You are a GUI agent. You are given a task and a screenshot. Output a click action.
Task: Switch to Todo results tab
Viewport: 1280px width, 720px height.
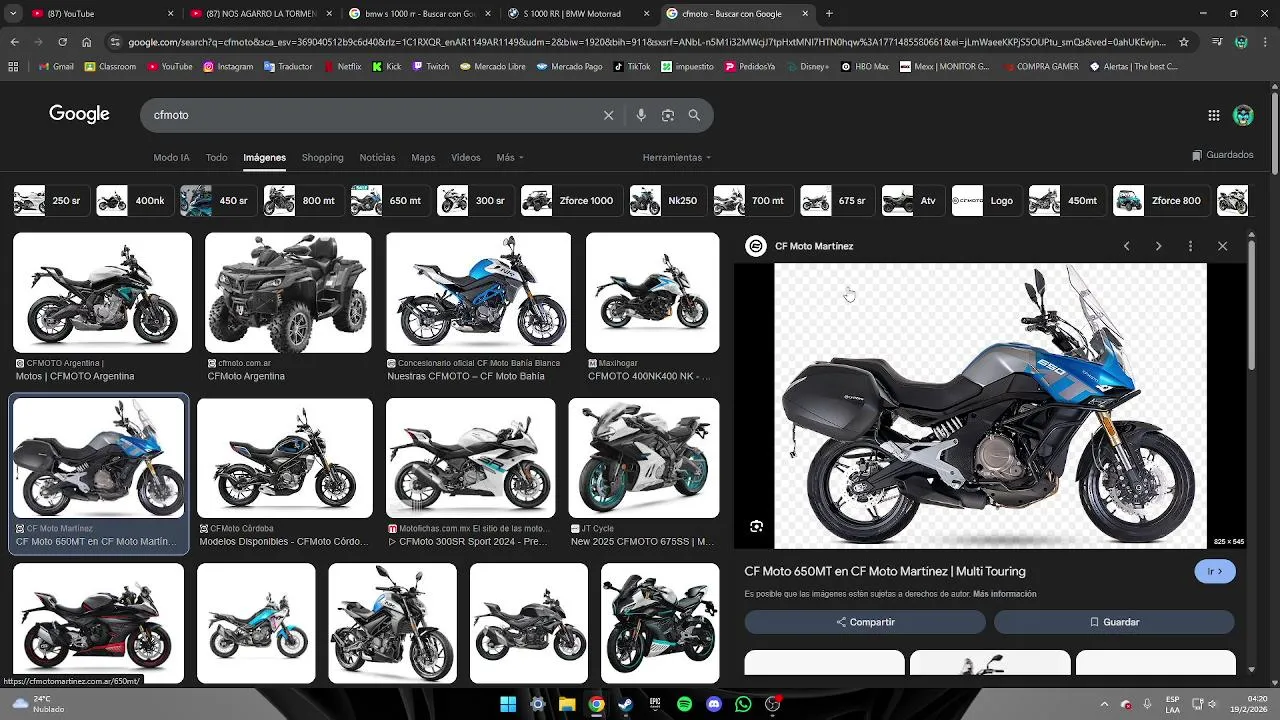[217, 158]
